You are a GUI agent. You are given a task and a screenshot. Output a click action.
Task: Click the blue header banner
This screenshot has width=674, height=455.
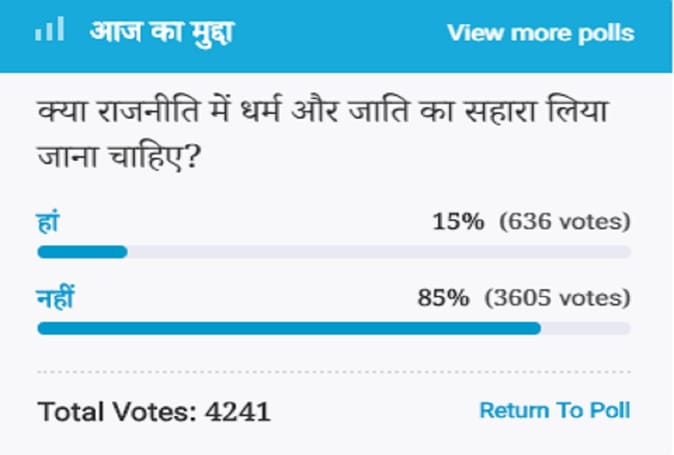tap(336, 36)
